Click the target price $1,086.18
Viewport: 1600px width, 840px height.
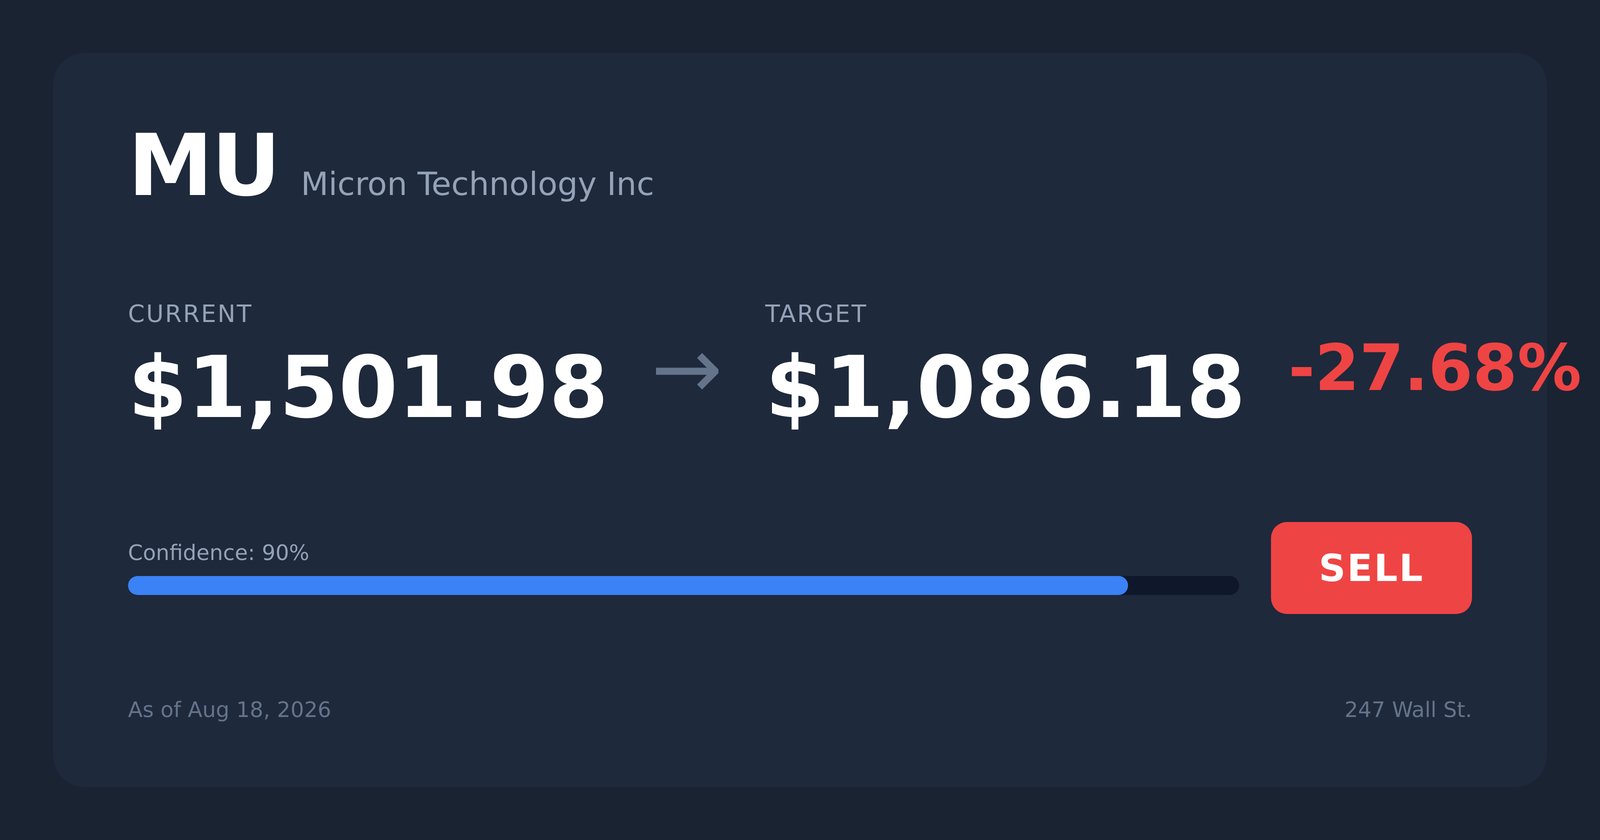pyautogui.click(x=1005, y=388)
